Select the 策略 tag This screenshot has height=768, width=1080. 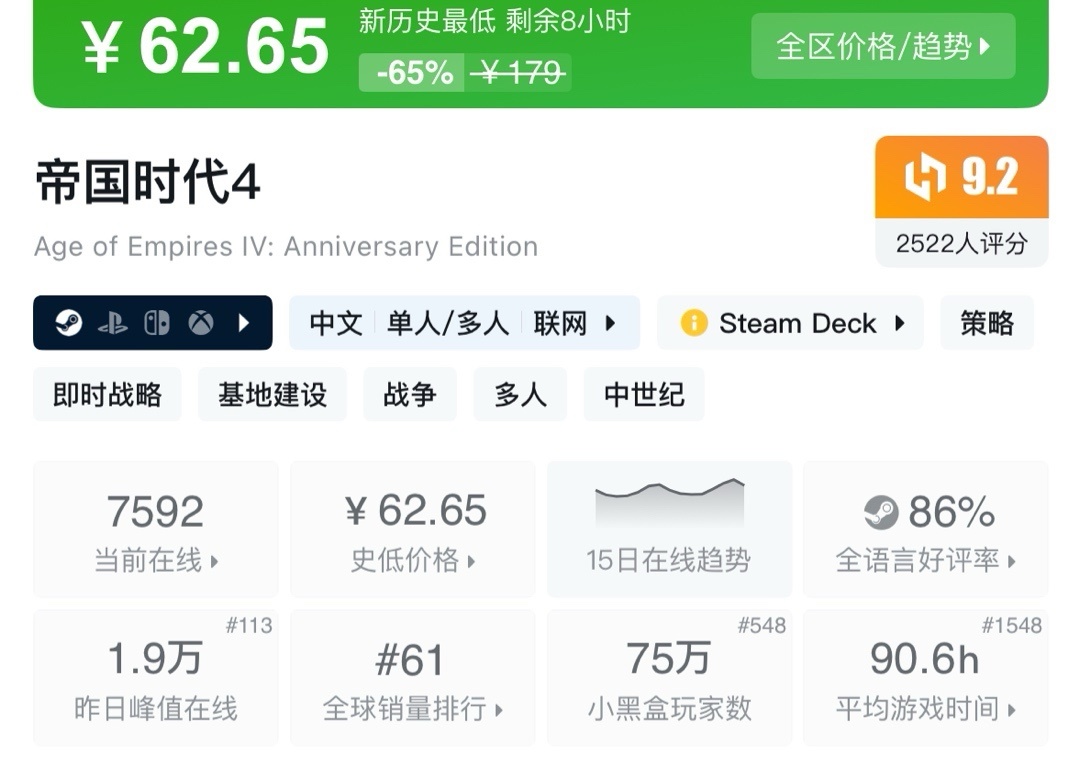pos(986,323)
